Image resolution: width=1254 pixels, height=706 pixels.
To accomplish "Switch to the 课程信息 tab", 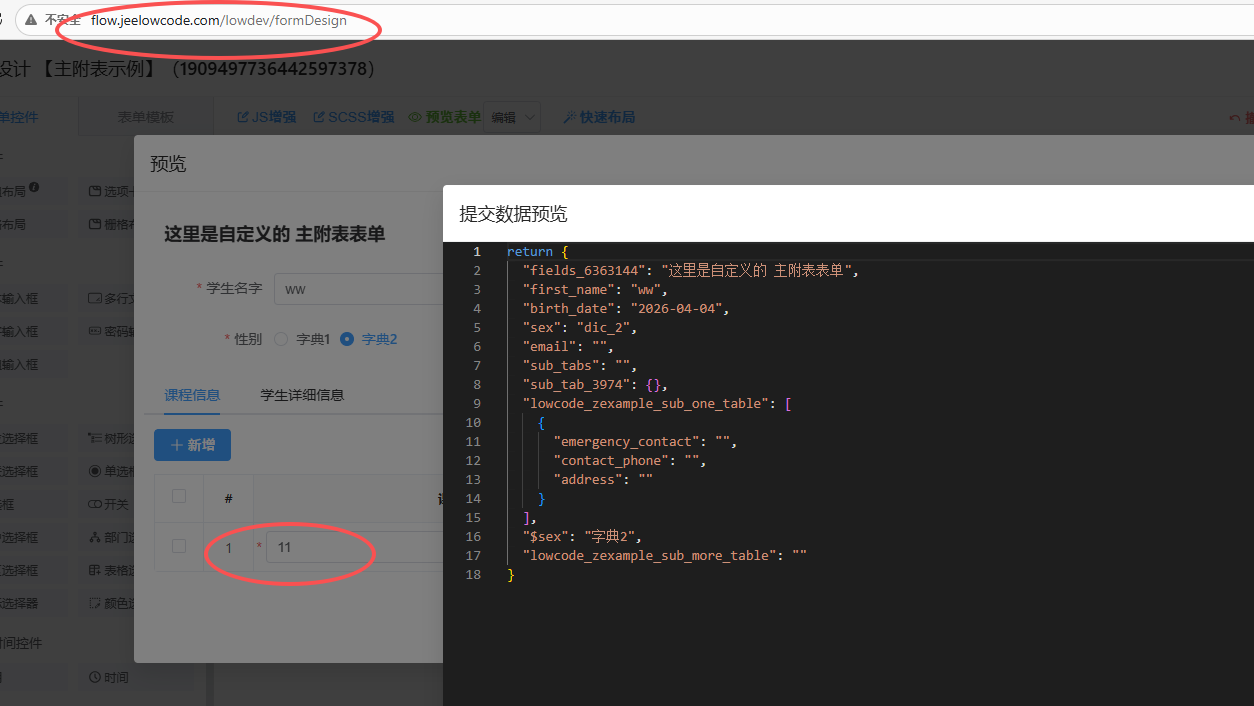I will (192, 395).
